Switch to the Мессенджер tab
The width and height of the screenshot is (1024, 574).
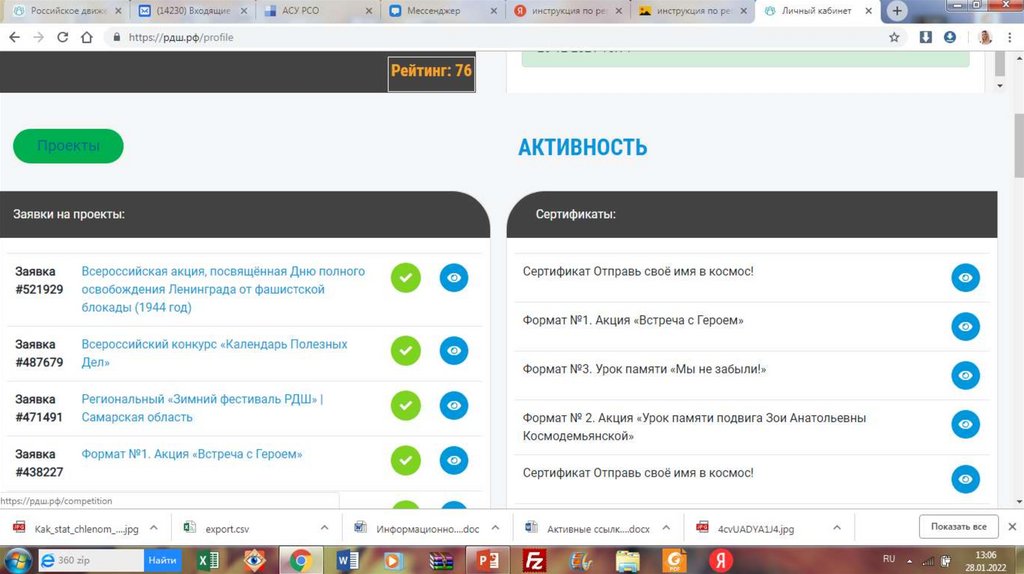pyautogui.click(x=441, y=11)
